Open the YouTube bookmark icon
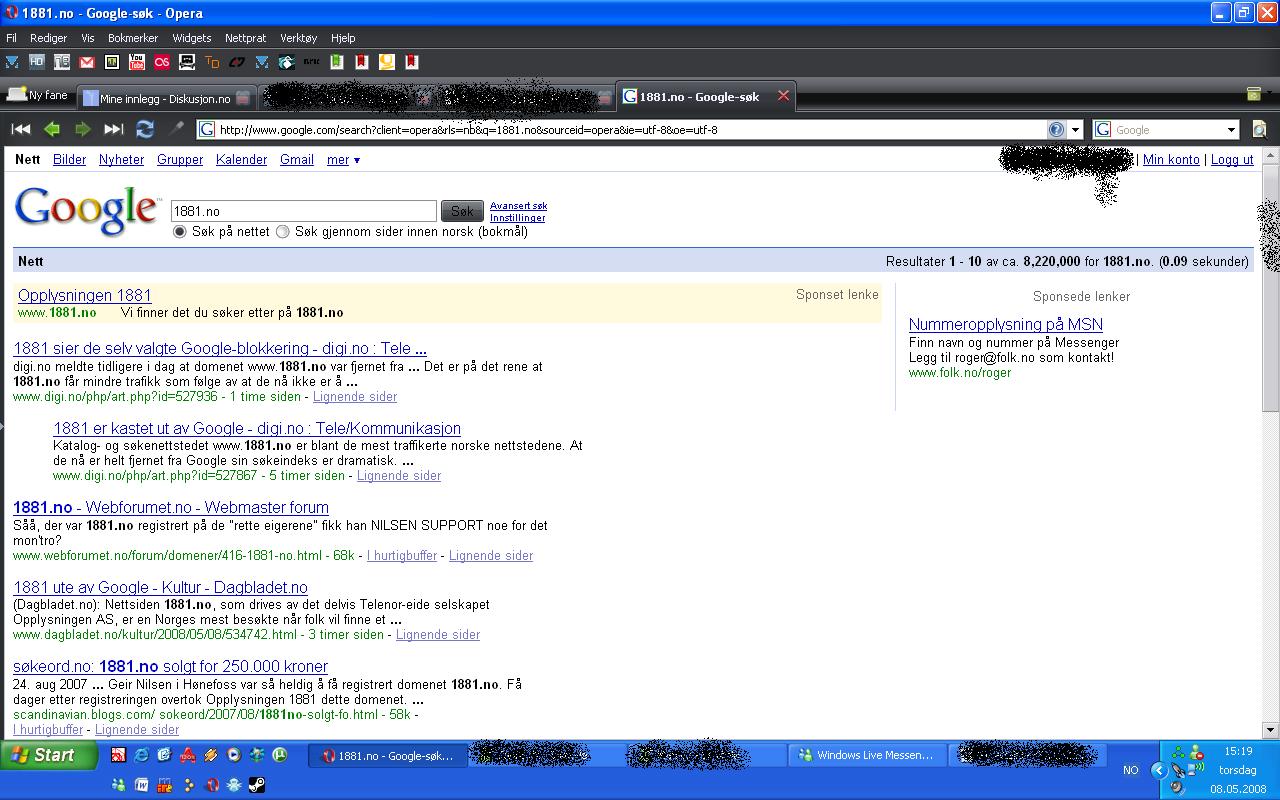The image size is (1280, 800). [137, 62]
